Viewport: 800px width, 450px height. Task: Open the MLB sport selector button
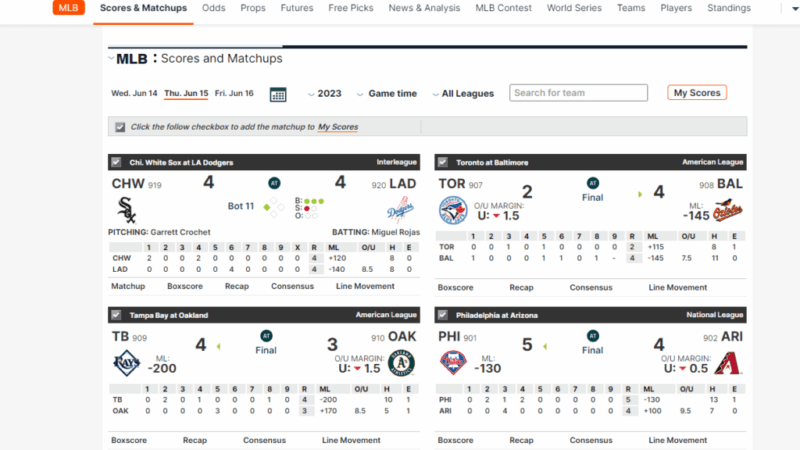[68, 8]
